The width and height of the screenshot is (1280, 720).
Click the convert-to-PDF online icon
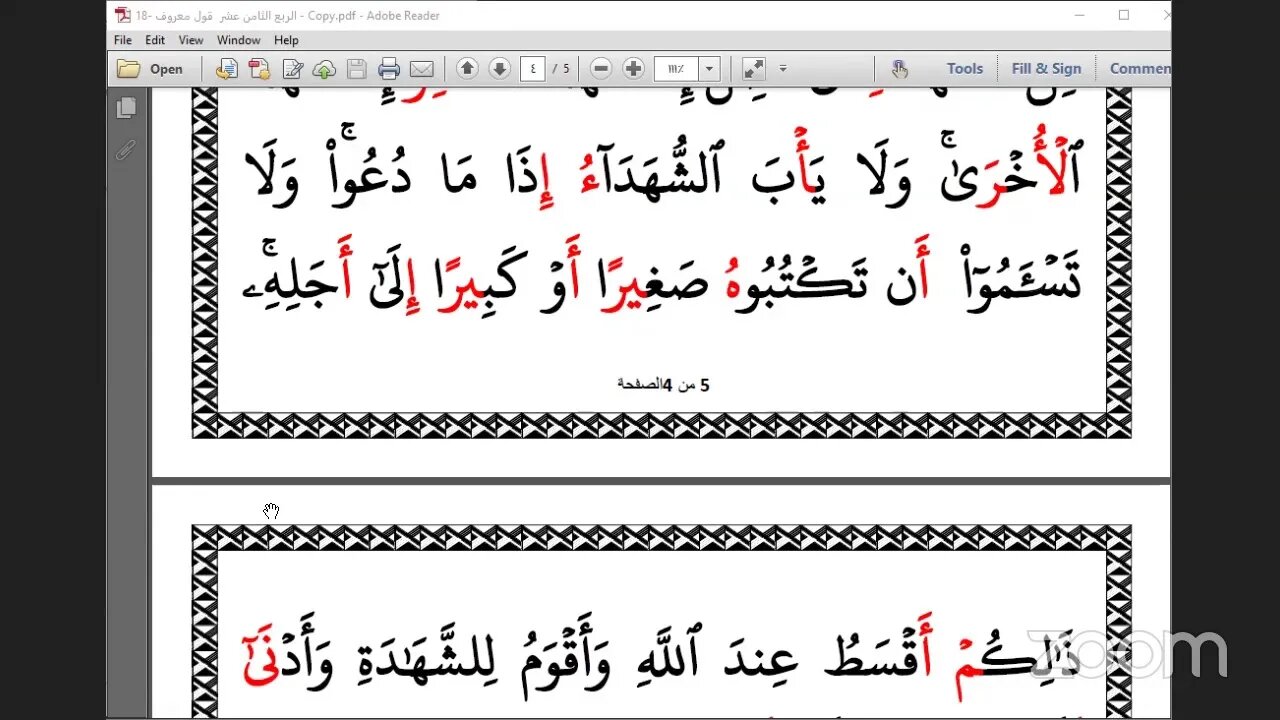[x=227, y=69]
